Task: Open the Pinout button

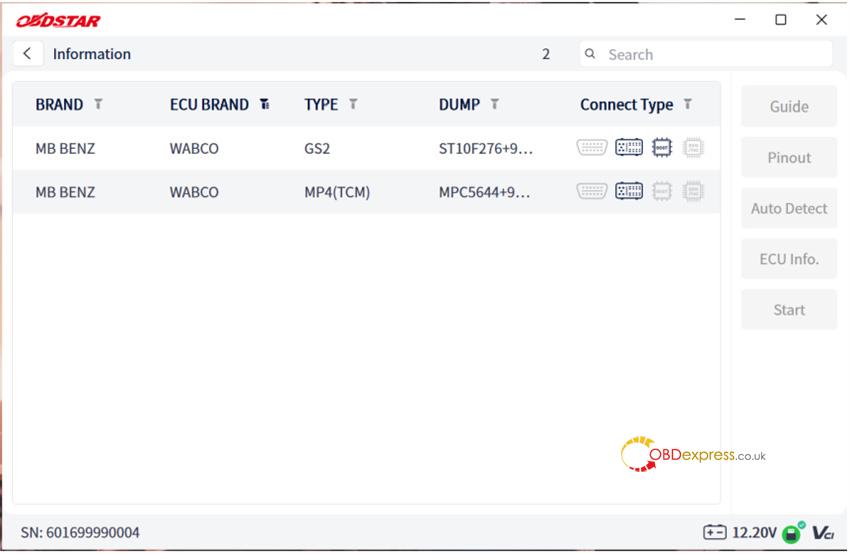Action: [789, 157]
